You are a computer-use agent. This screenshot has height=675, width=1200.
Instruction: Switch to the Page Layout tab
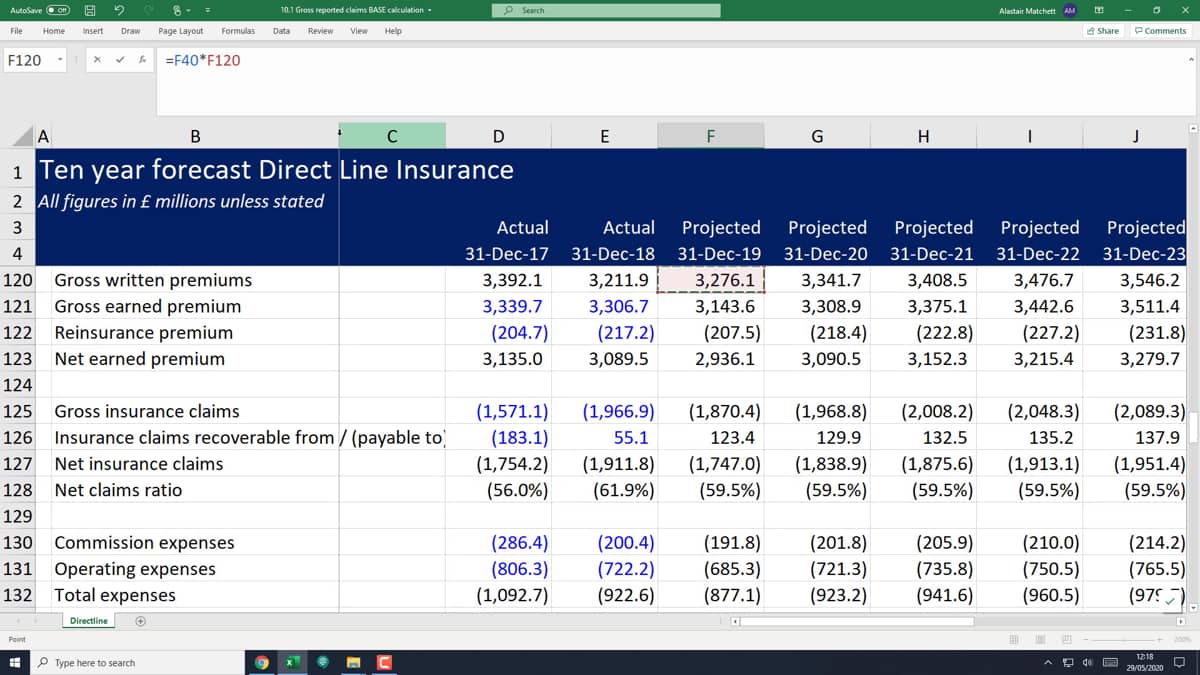coord(181,31)
